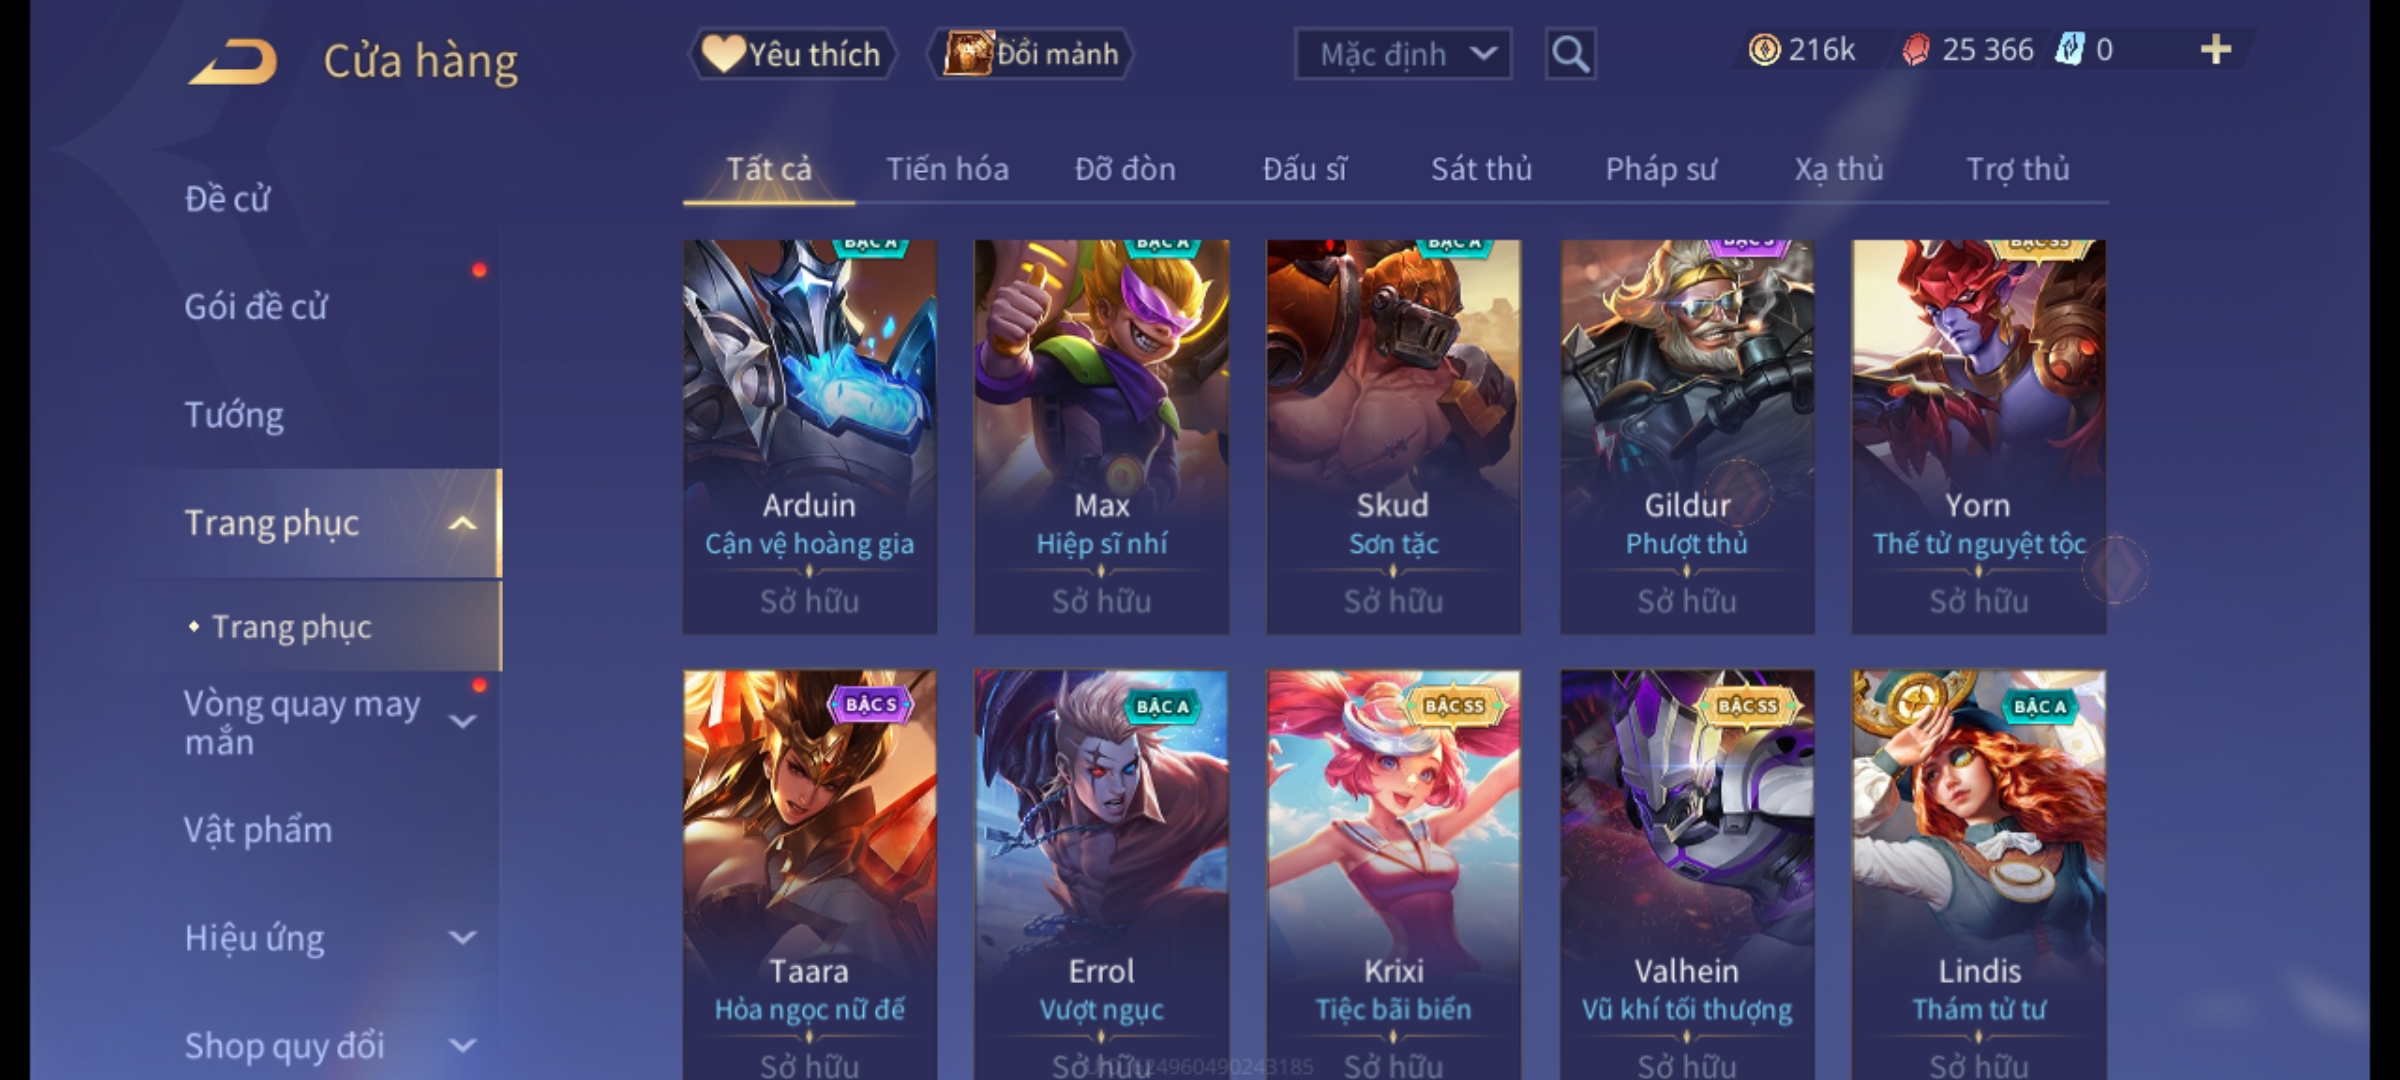This screenshot has width=2400, height=1080.
Task: Tap the blue voucher currency icon
Action: point(2069,50)
